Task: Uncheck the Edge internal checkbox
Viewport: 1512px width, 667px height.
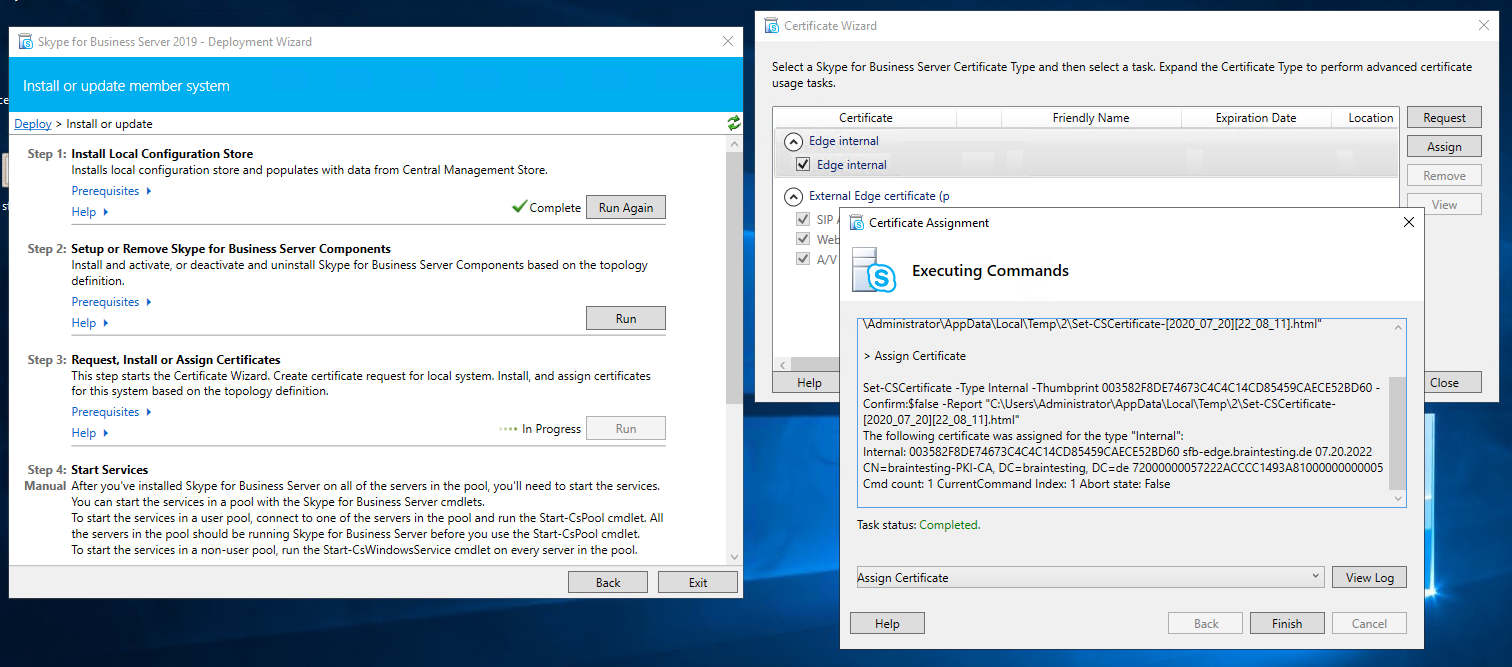Action: pos(802,165)
